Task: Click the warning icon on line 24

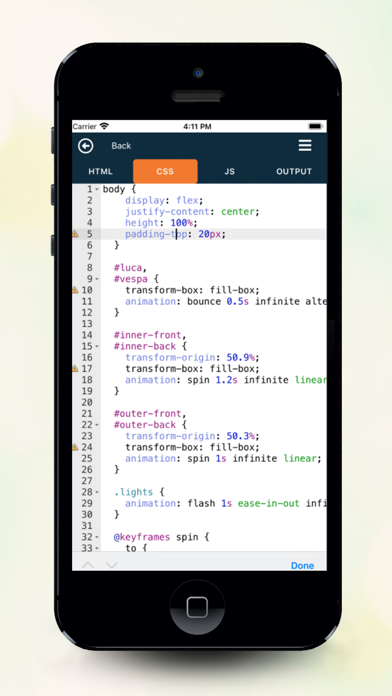Action: point(75,447)
